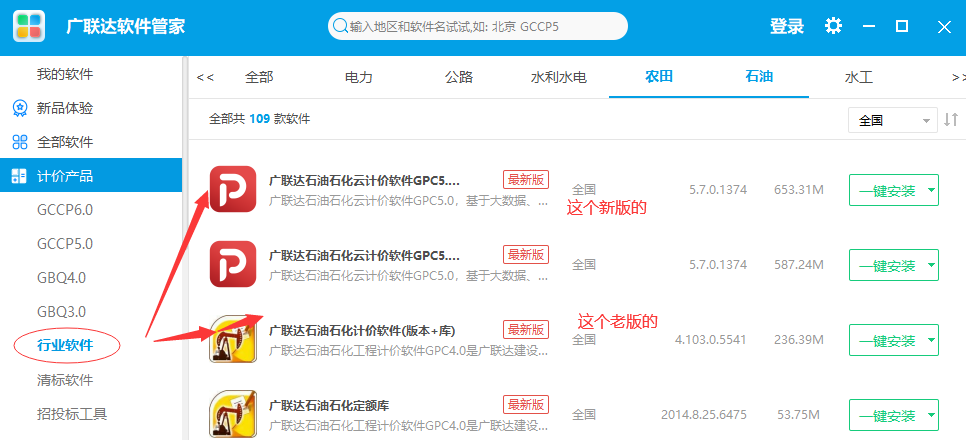Toggle the sort order arrows icon
This screenshot has height=440, width=966.
(951, 120)
